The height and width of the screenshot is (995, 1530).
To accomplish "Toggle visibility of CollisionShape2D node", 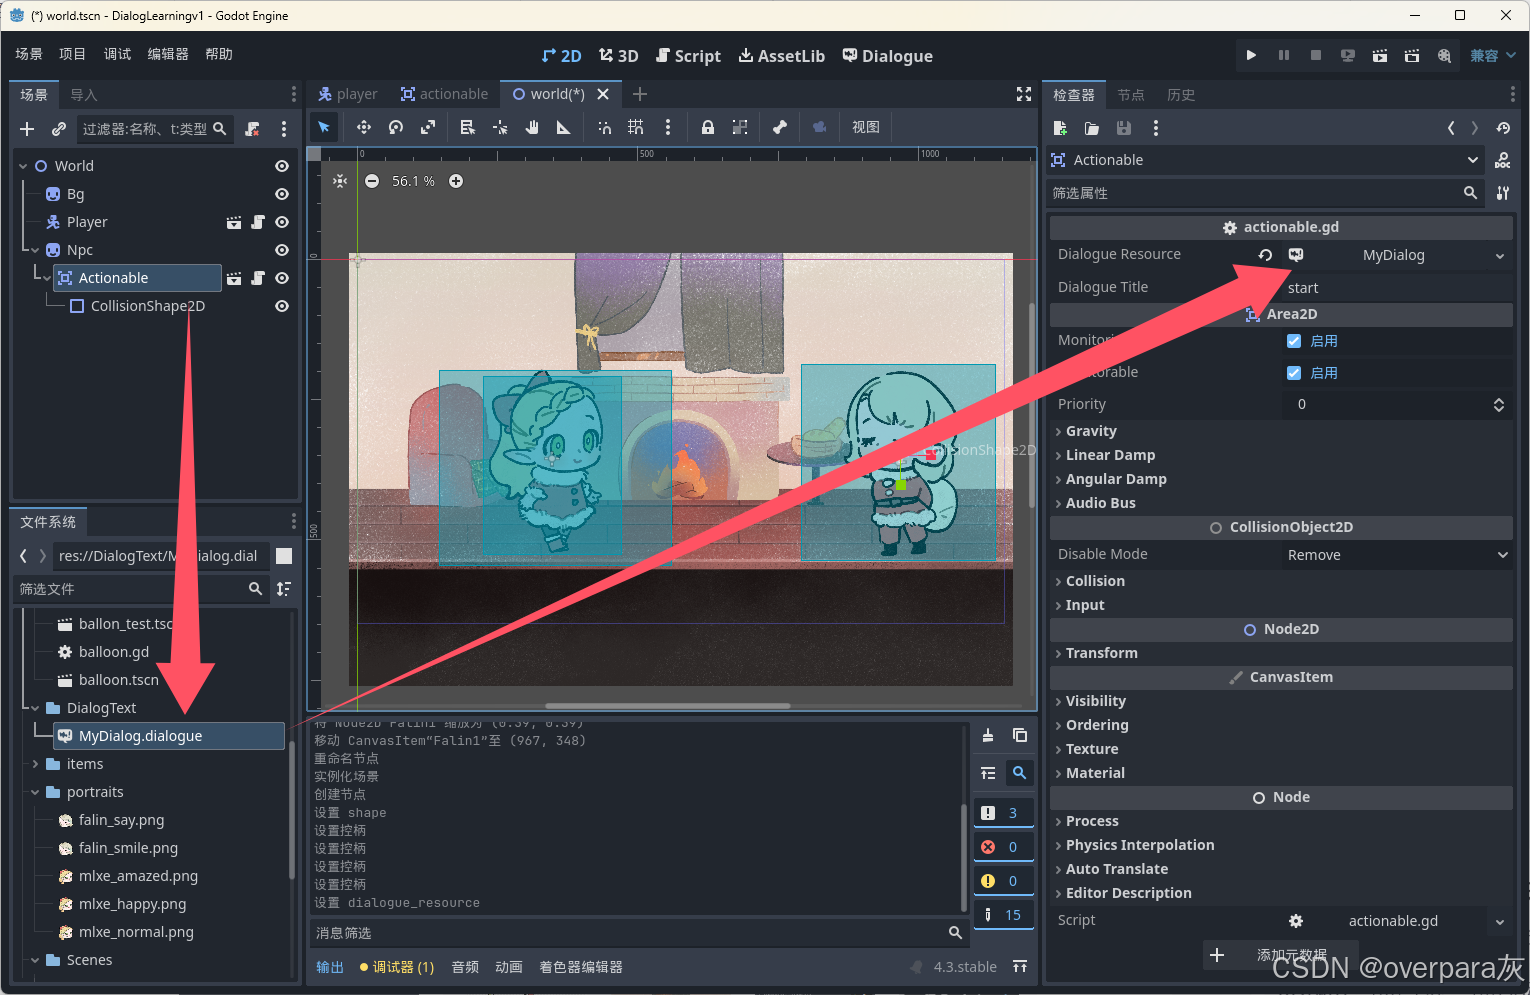I will 282,306.
